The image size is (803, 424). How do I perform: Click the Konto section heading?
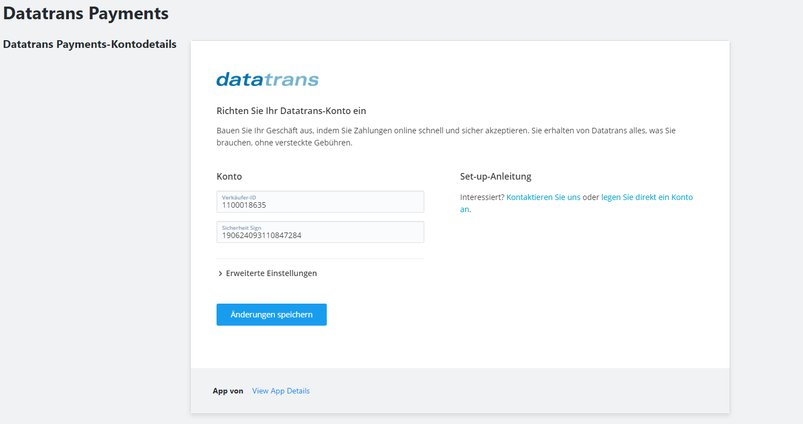[x=229, y=176]
